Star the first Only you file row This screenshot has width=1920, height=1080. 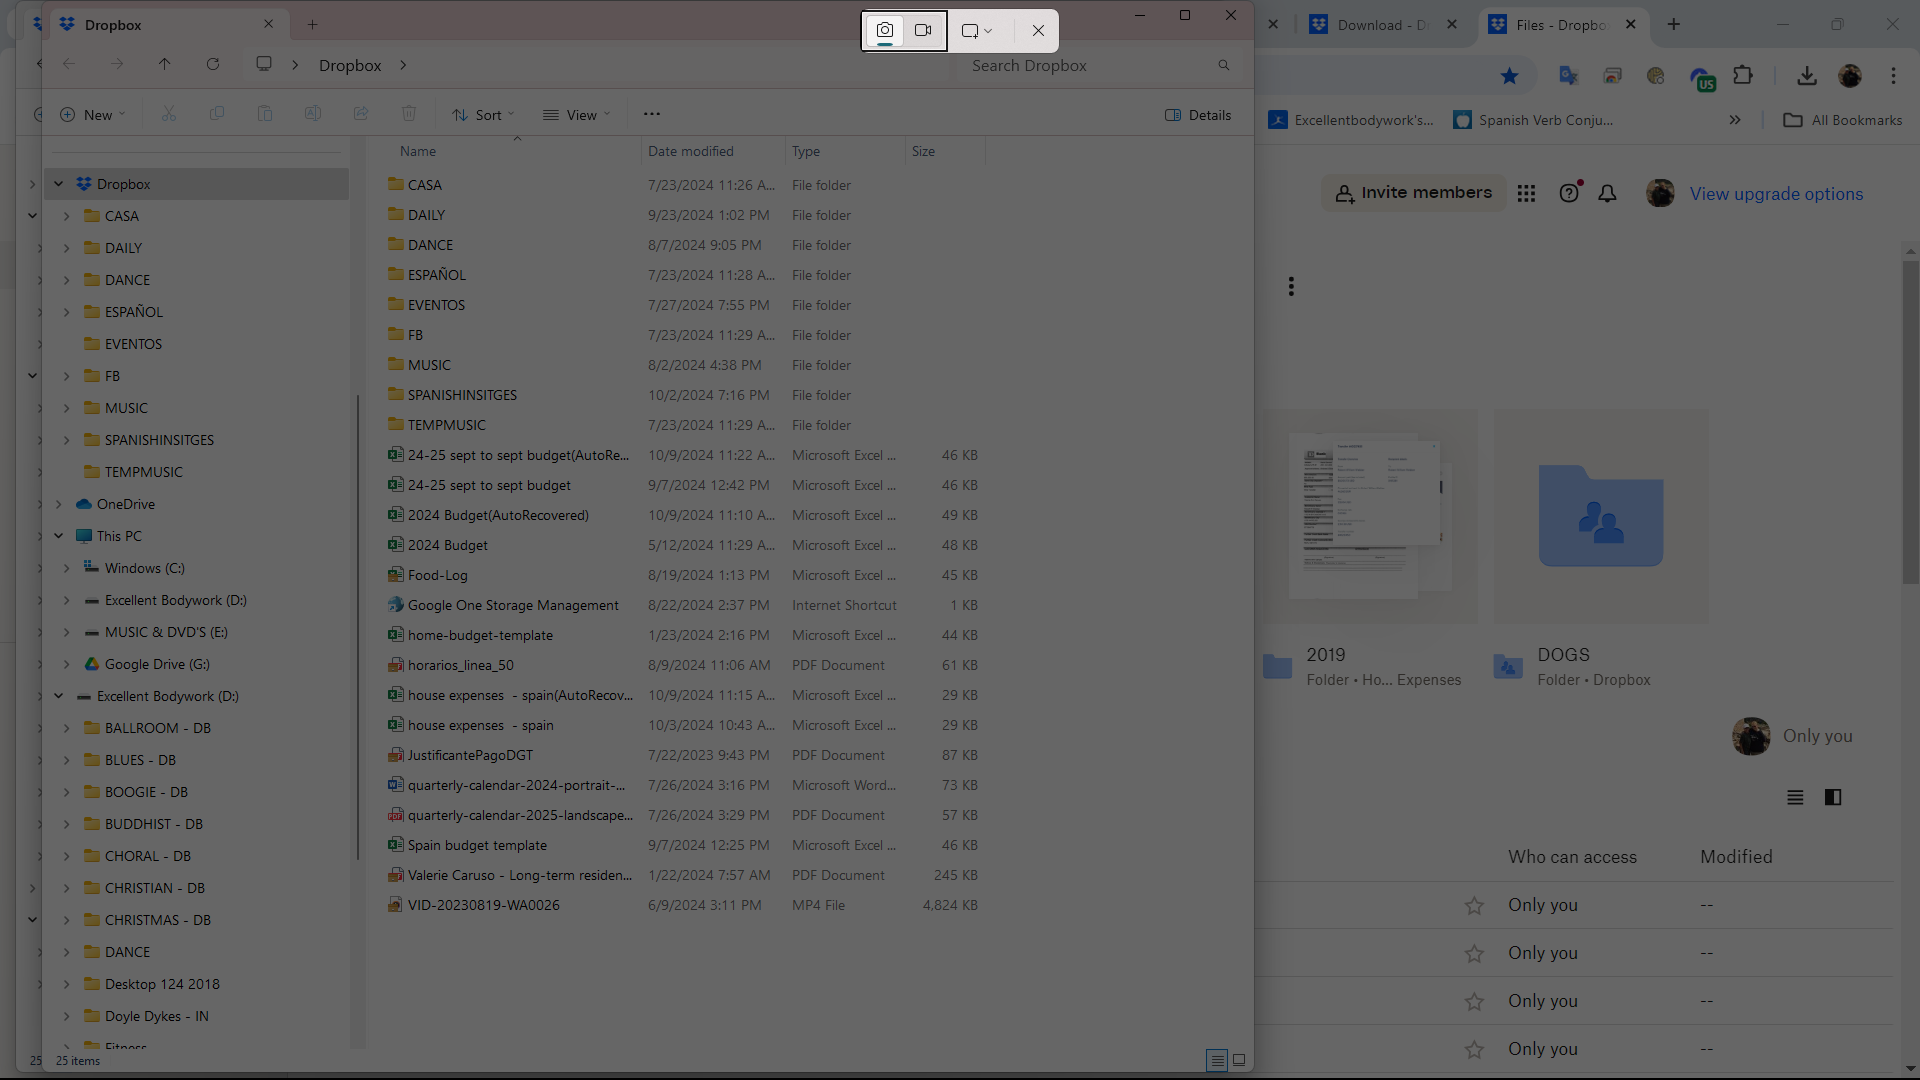coord(1474,906)
